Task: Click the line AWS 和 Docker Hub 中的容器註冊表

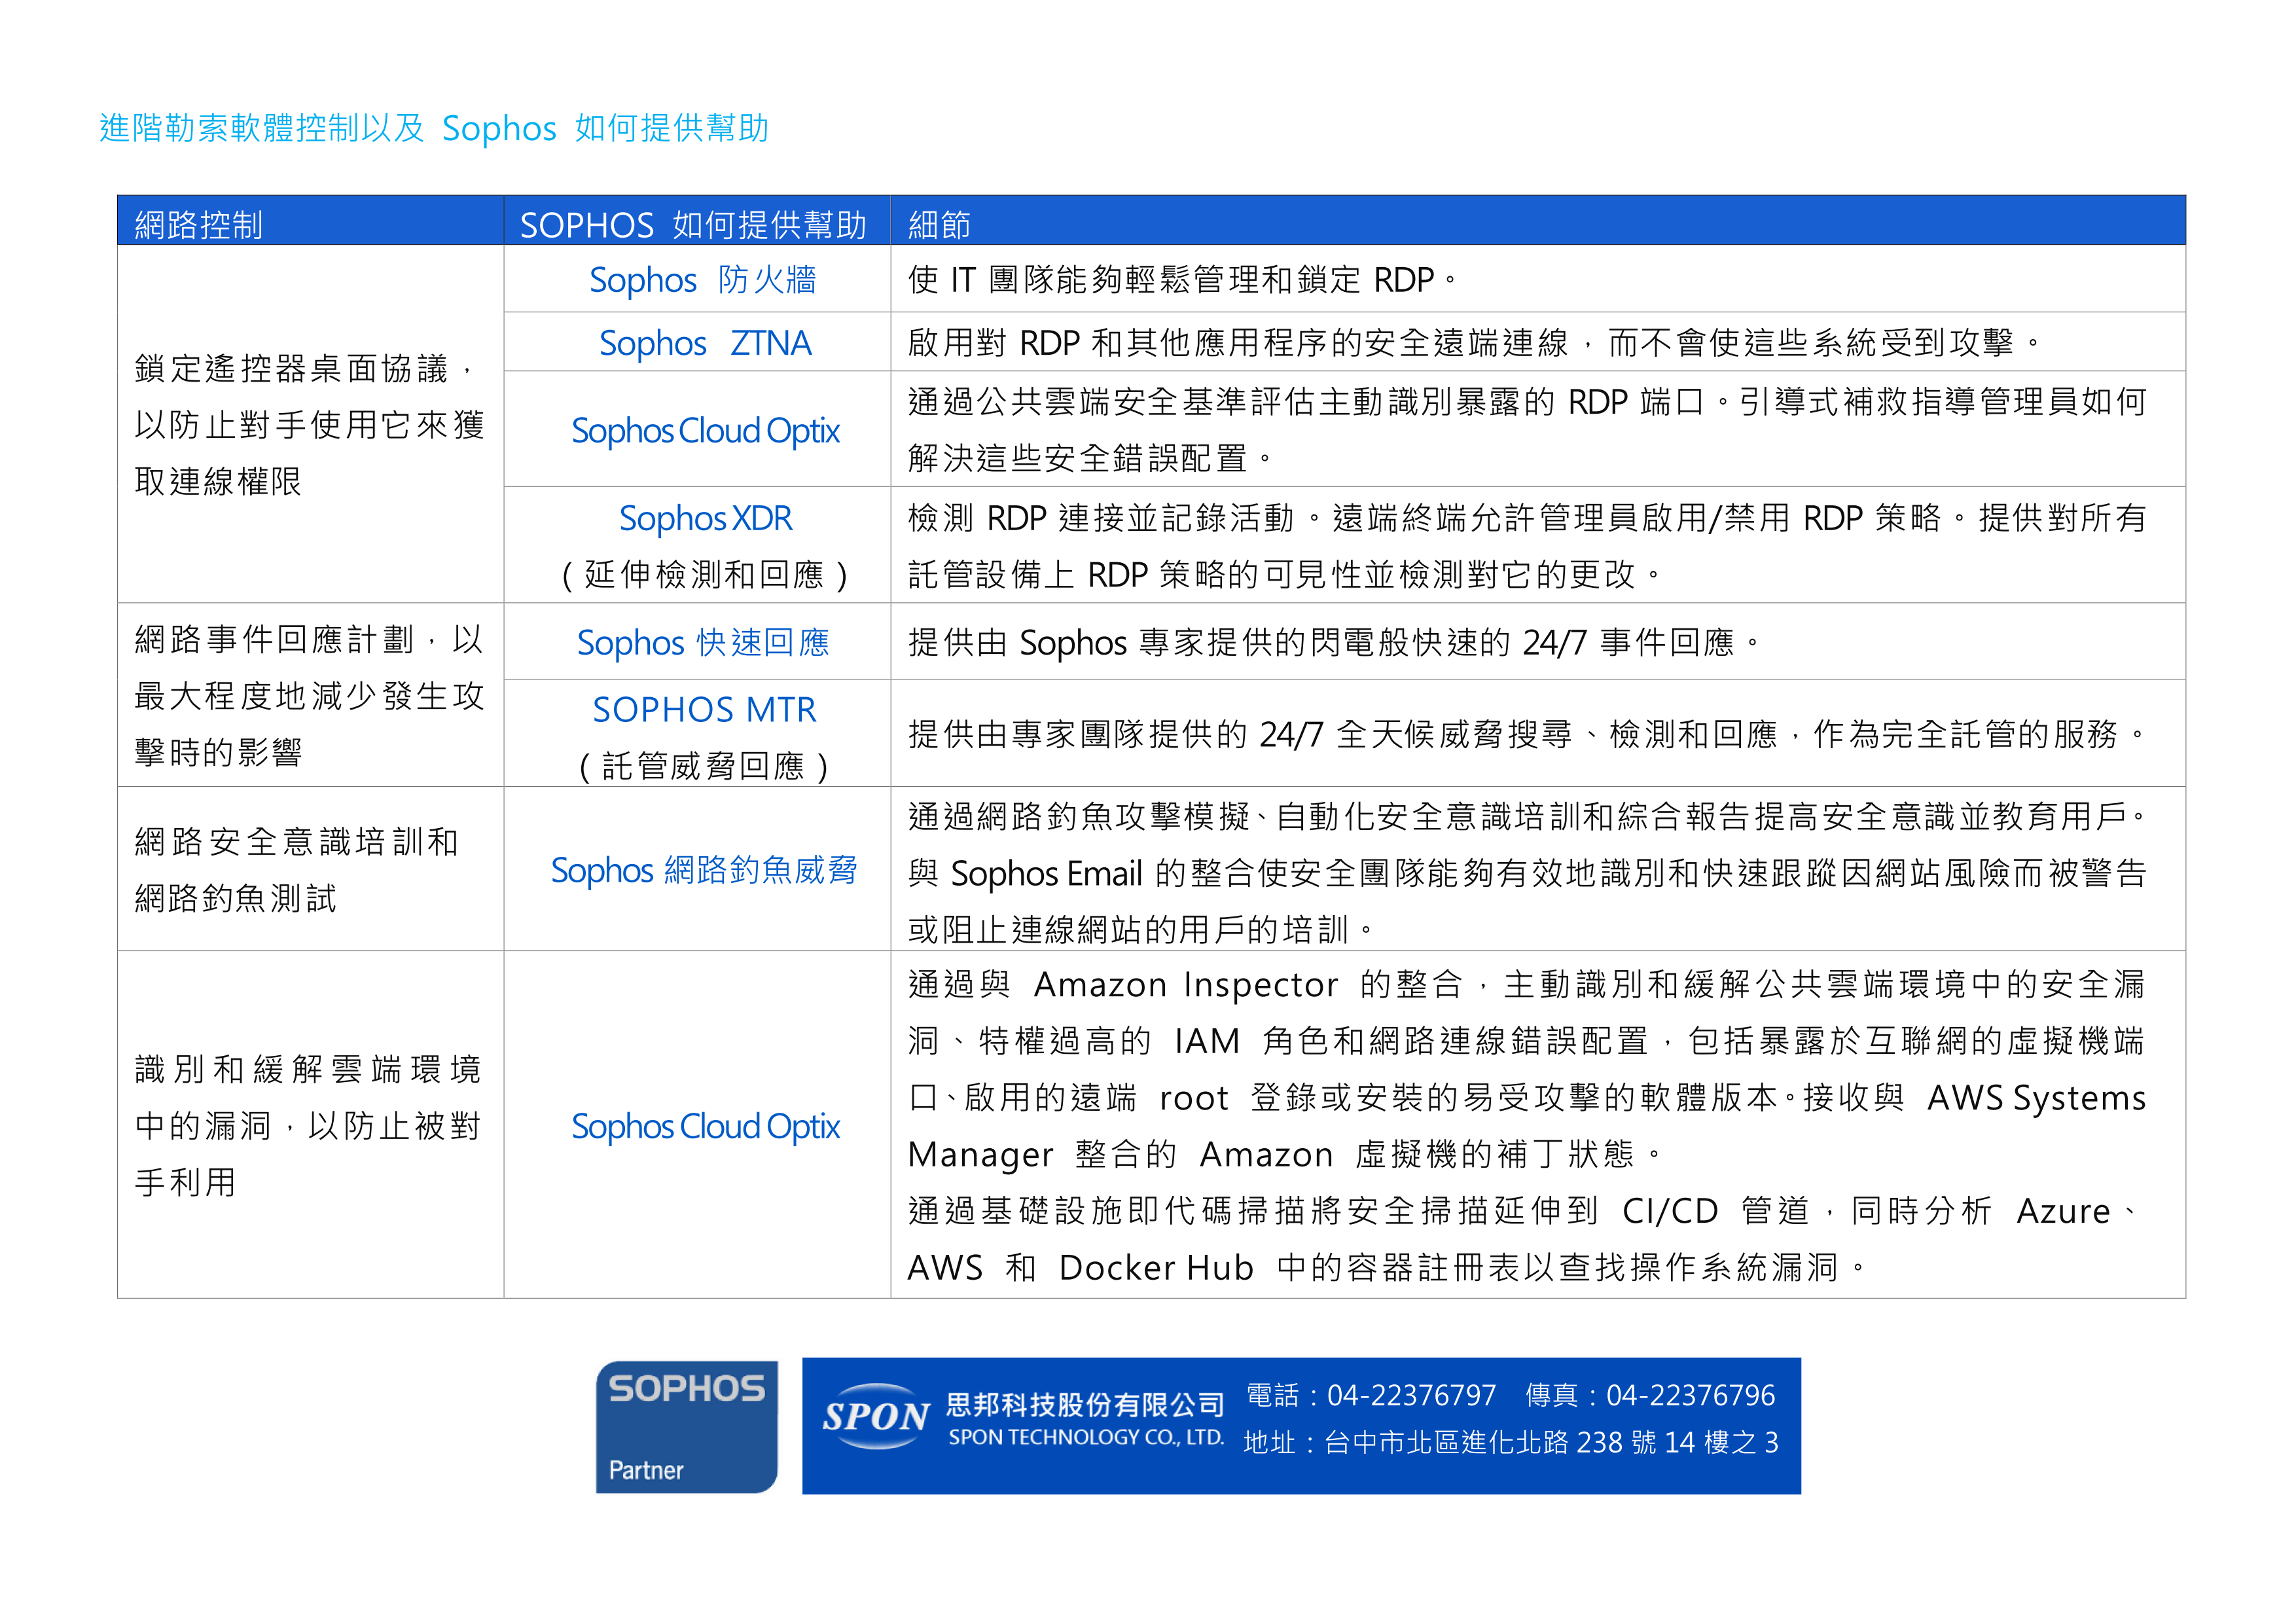Action: (1387, 1268)
